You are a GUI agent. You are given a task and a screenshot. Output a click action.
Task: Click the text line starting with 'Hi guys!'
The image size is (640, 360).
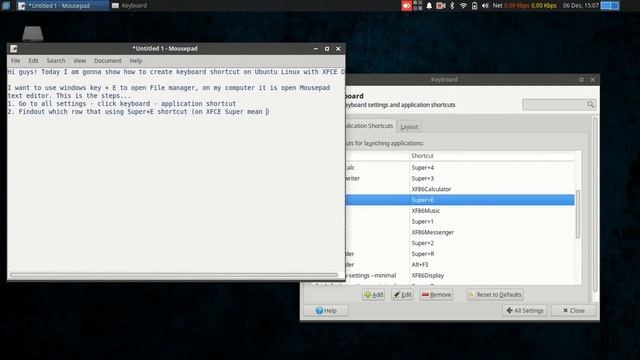176,72
